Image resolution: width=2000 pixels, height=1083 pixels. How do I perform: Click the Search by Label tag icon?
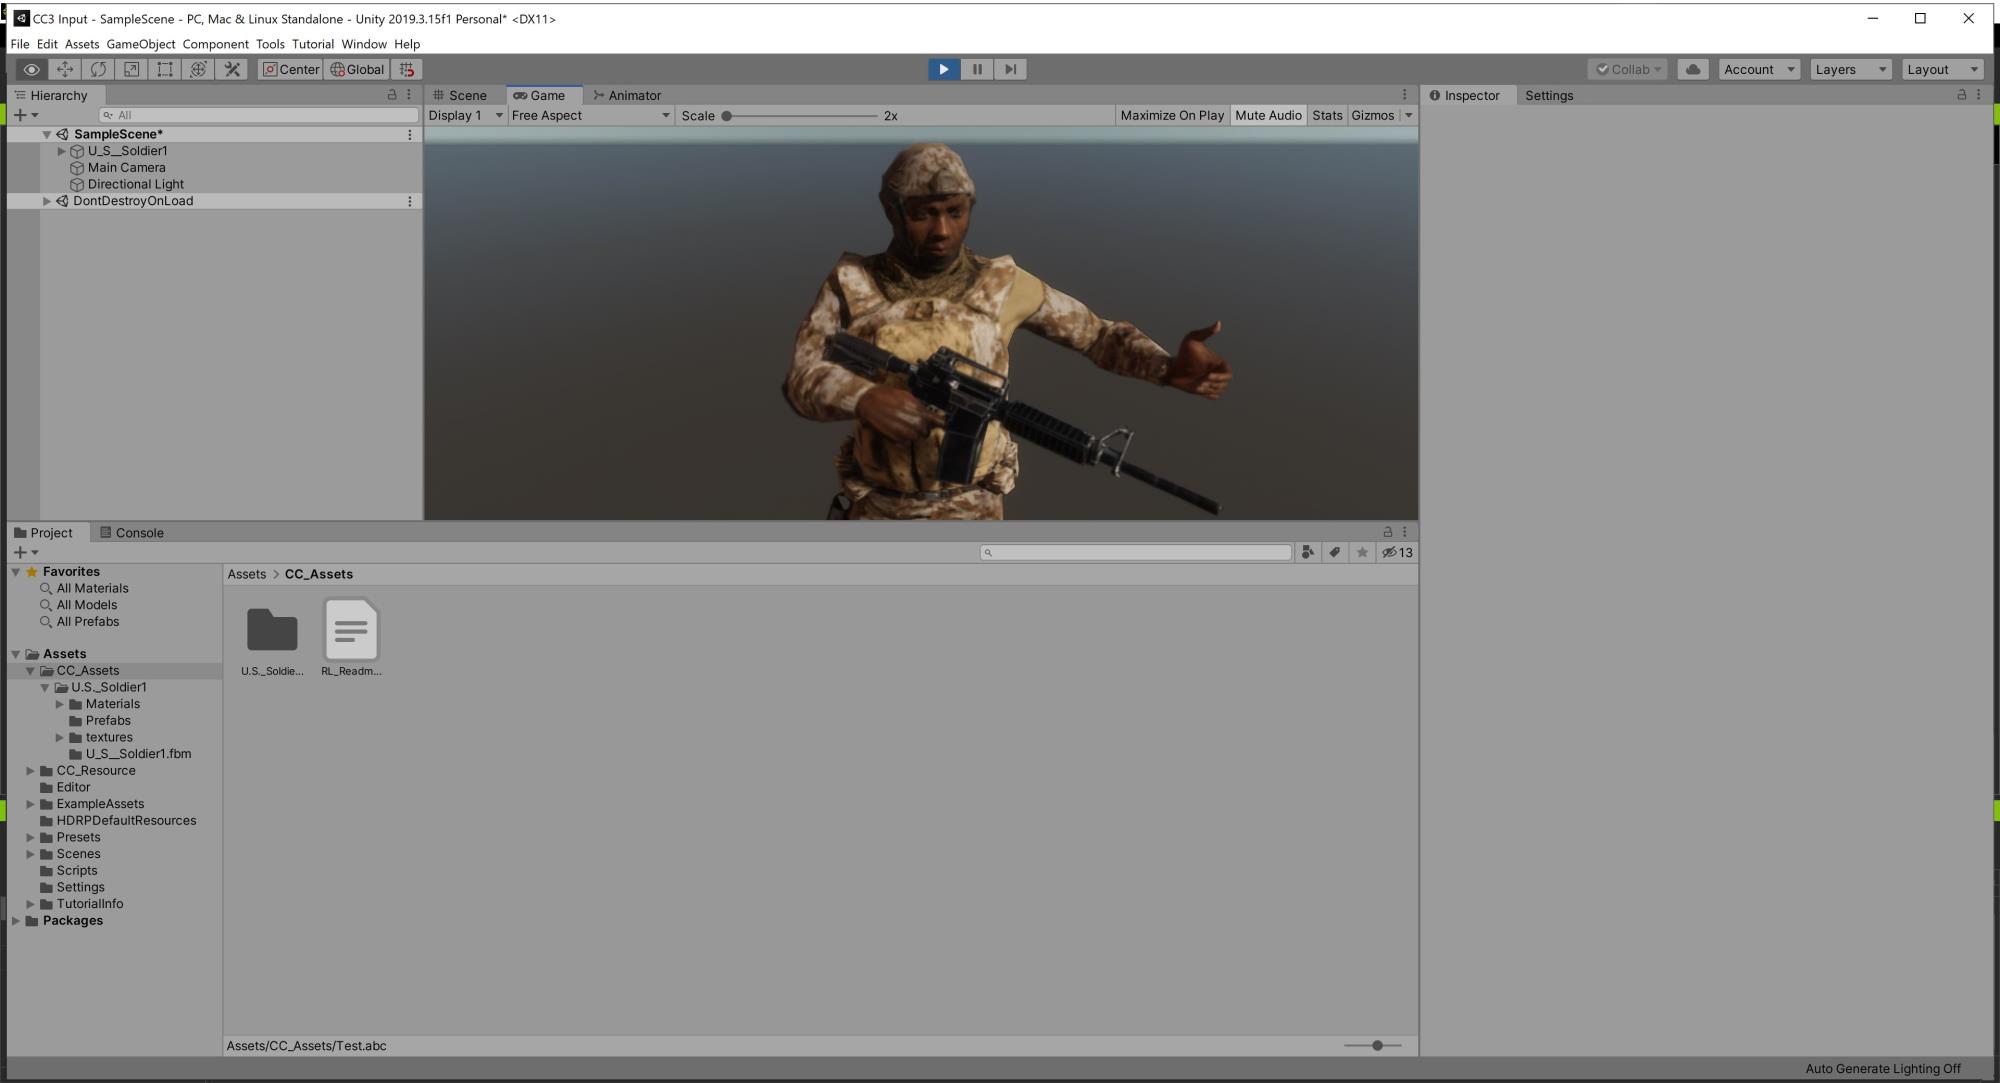point(1334,552)
